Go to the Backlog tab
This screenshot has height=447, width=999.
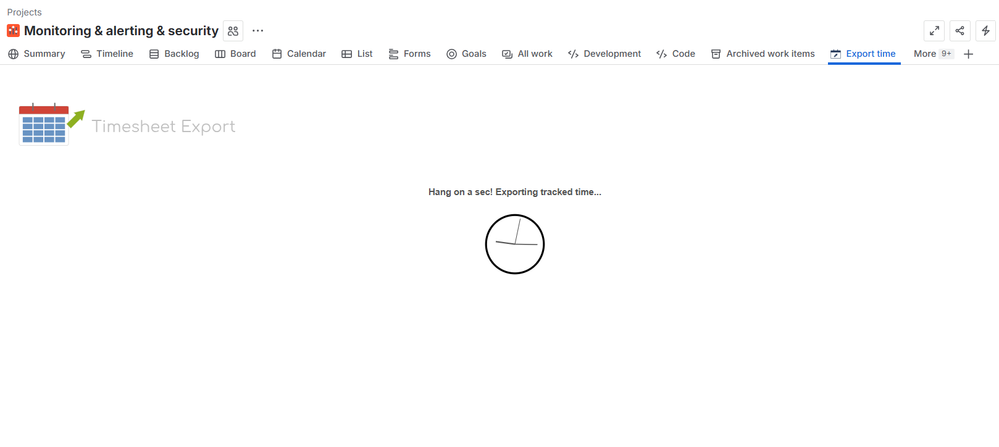coord(174,54)
